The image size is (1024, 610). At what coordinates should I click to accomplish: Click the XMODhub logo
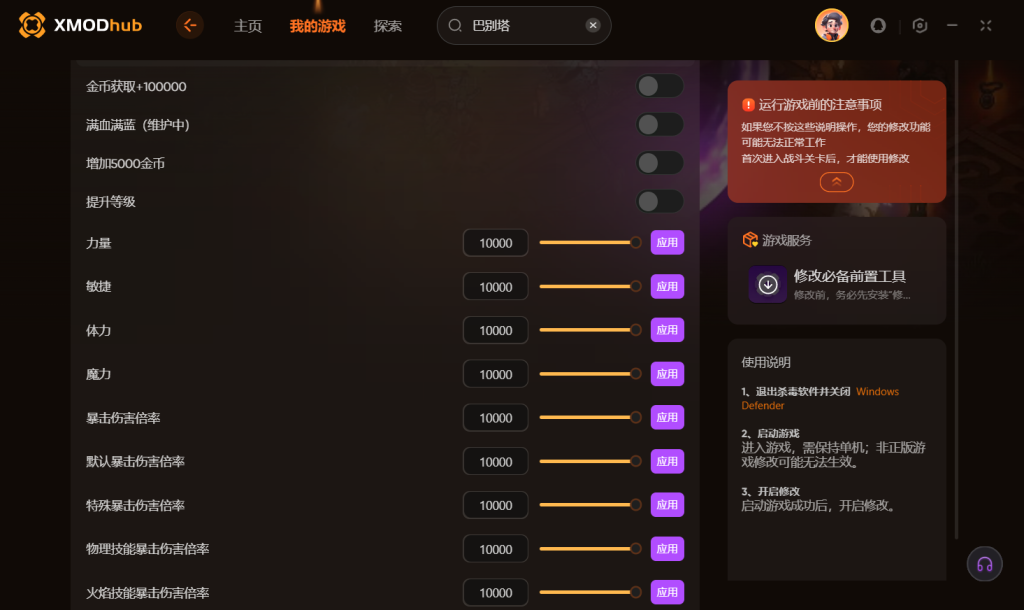point(80,25)
